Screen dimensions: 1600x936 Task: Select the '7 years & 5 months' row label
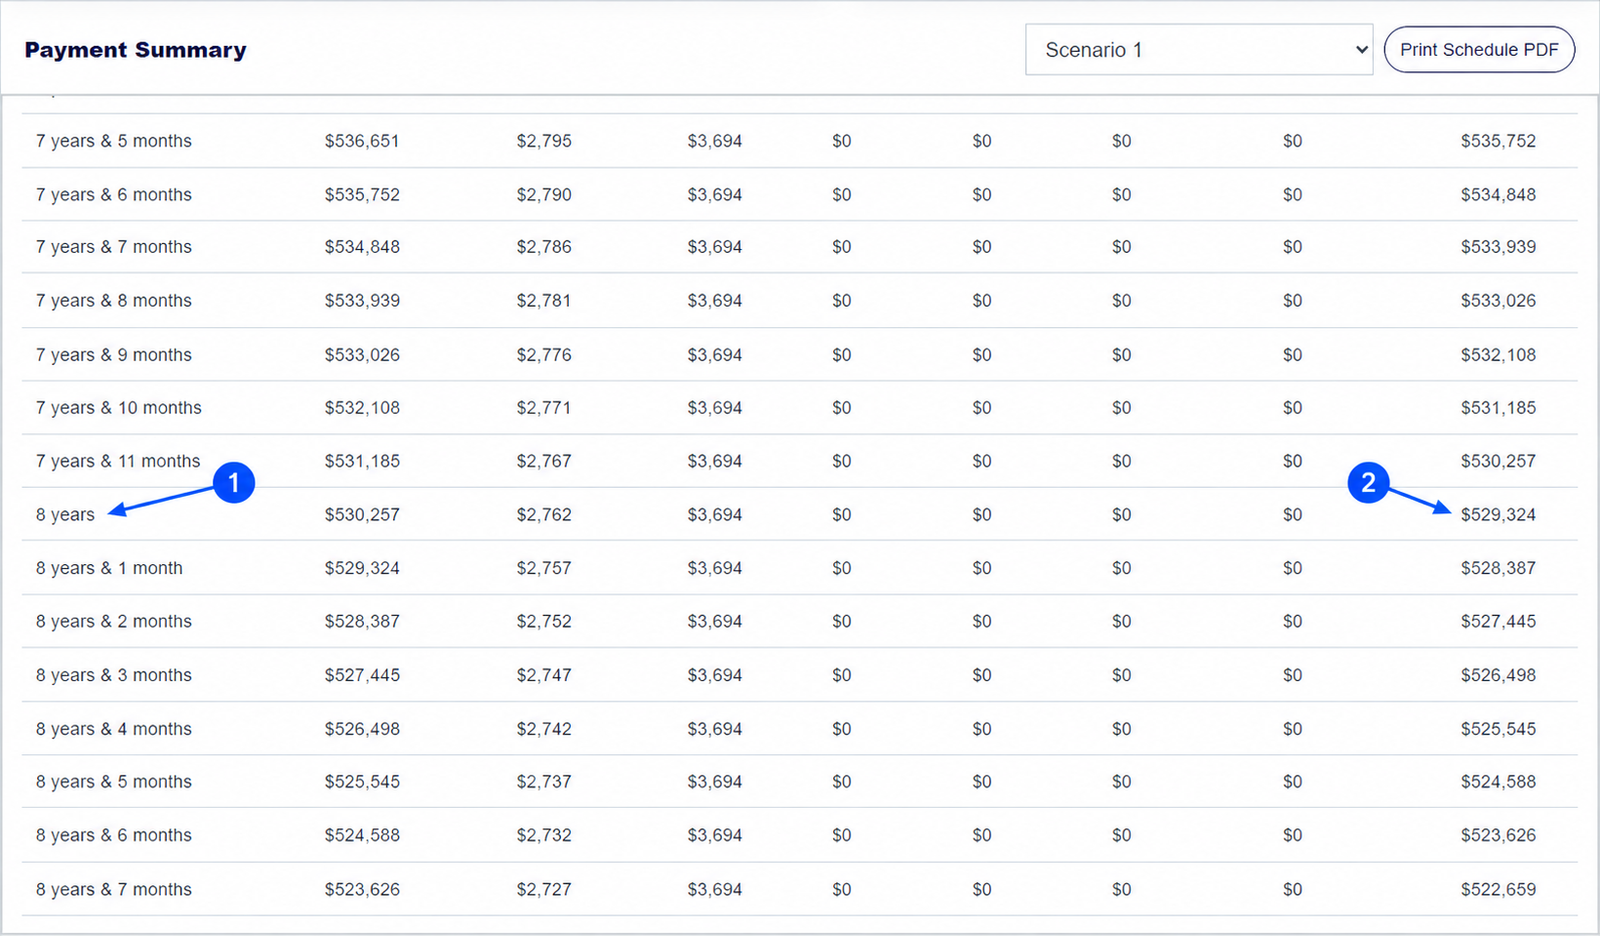(x=114, y=141)
